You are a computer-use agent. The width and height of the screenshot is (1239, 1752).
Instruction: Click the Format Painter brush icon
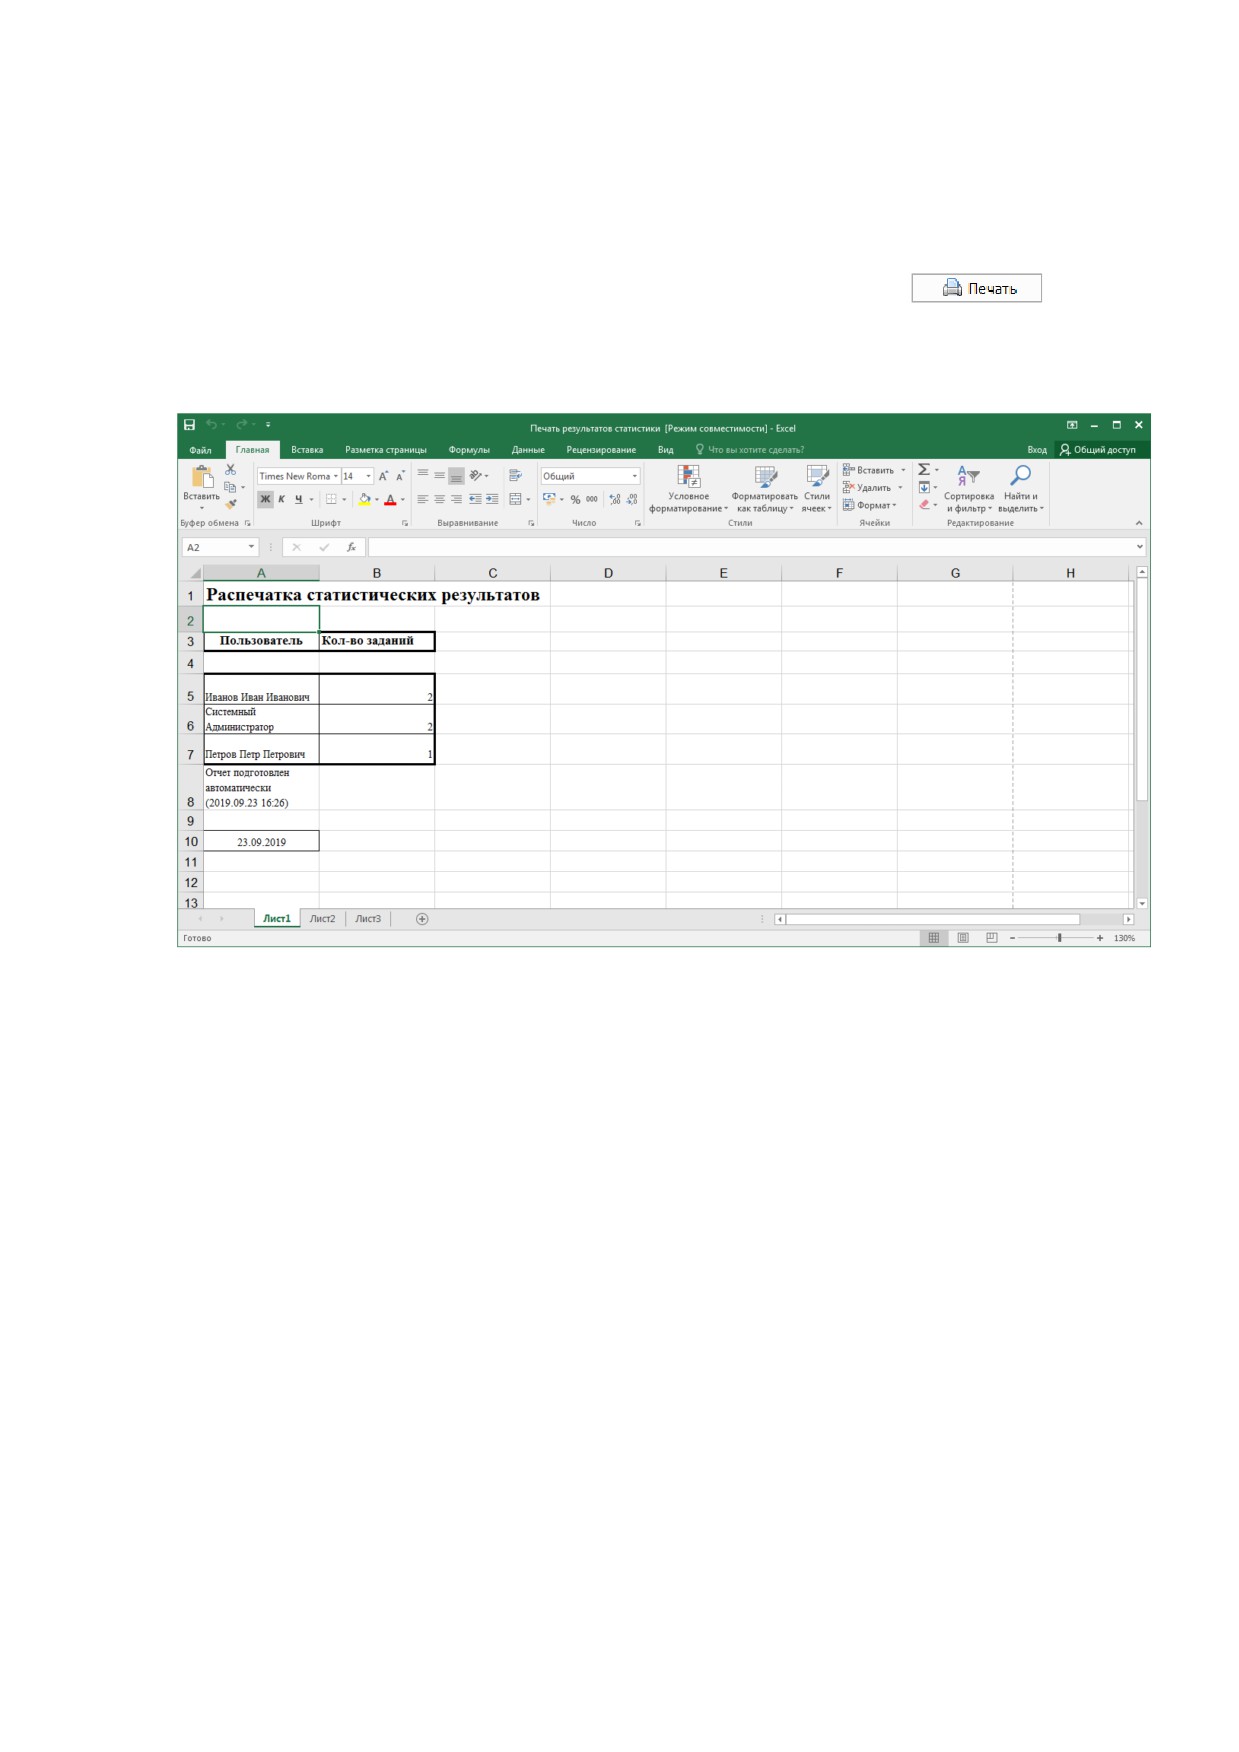pos(231,504)
